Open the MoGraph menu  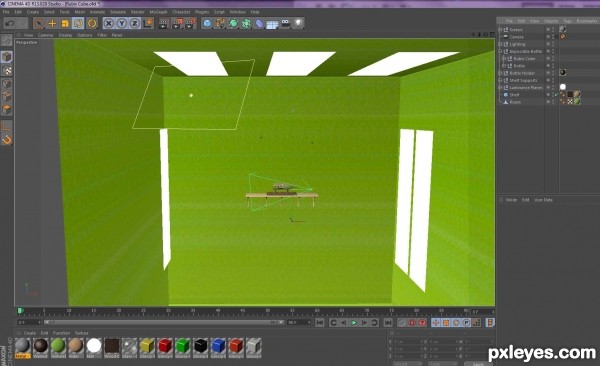[x=158, y=12]
